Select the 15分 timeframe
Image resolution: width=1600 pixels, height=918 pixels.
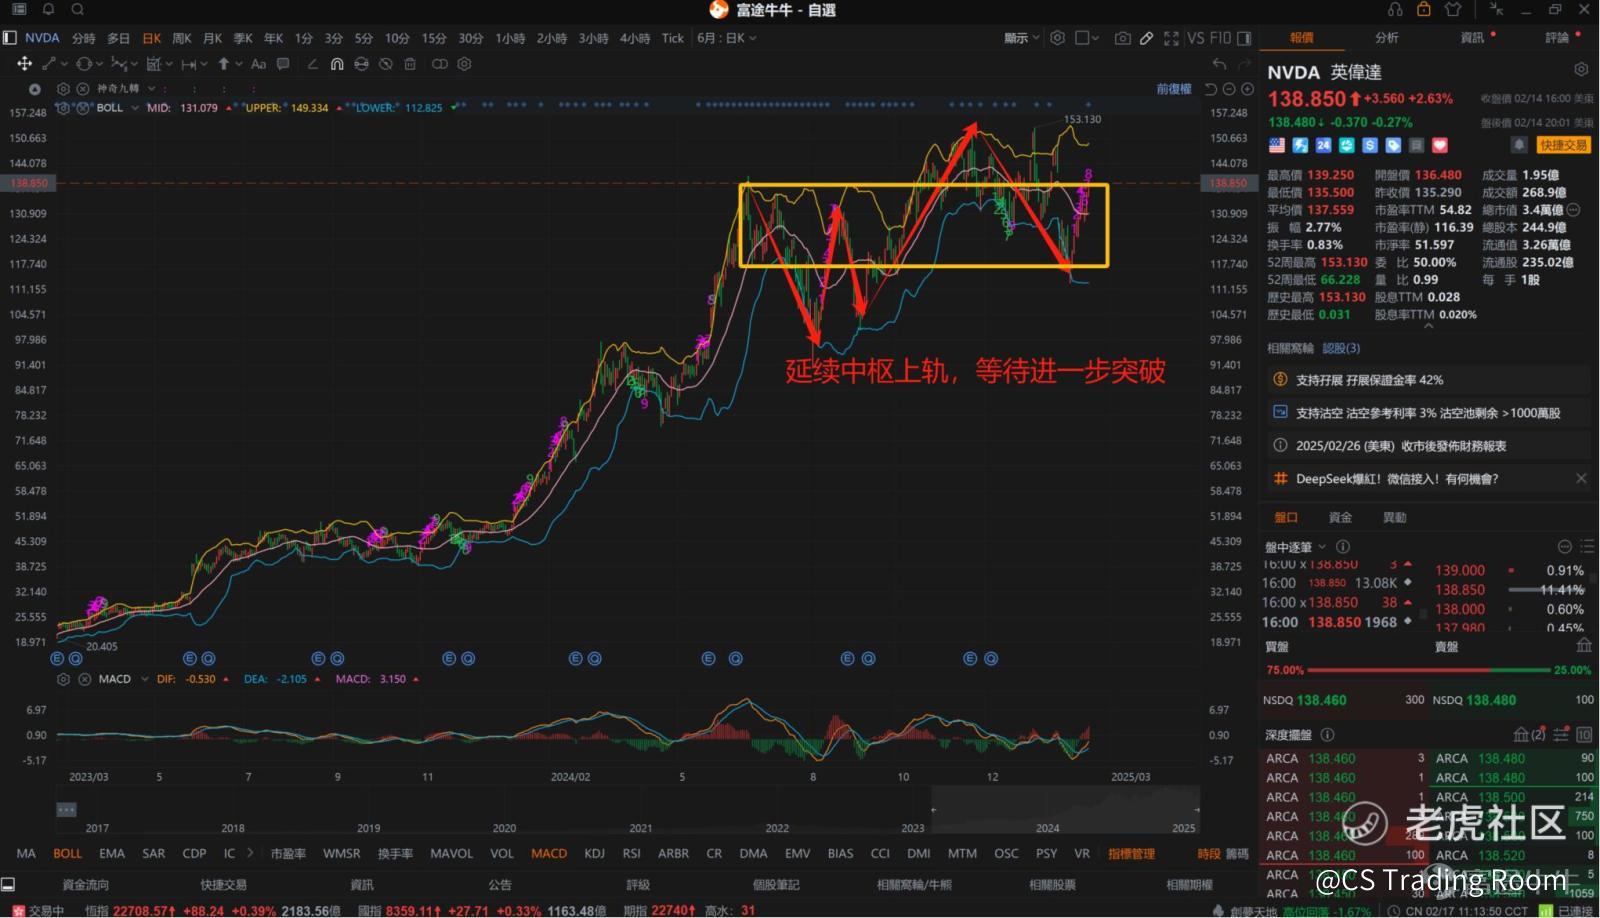coord(434,38)
